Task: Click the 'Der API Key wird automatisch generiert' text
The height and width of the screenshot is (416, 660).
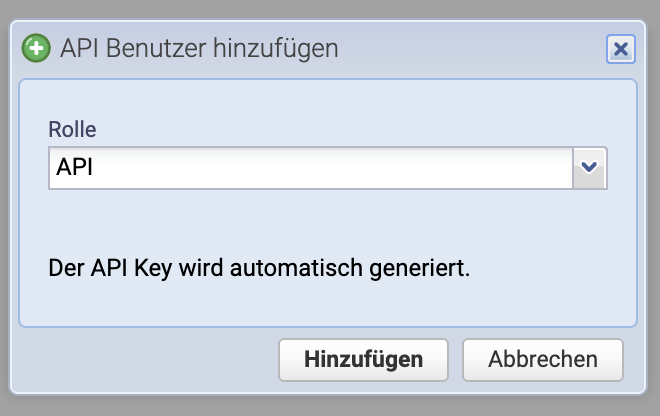Action: (259, 268)
